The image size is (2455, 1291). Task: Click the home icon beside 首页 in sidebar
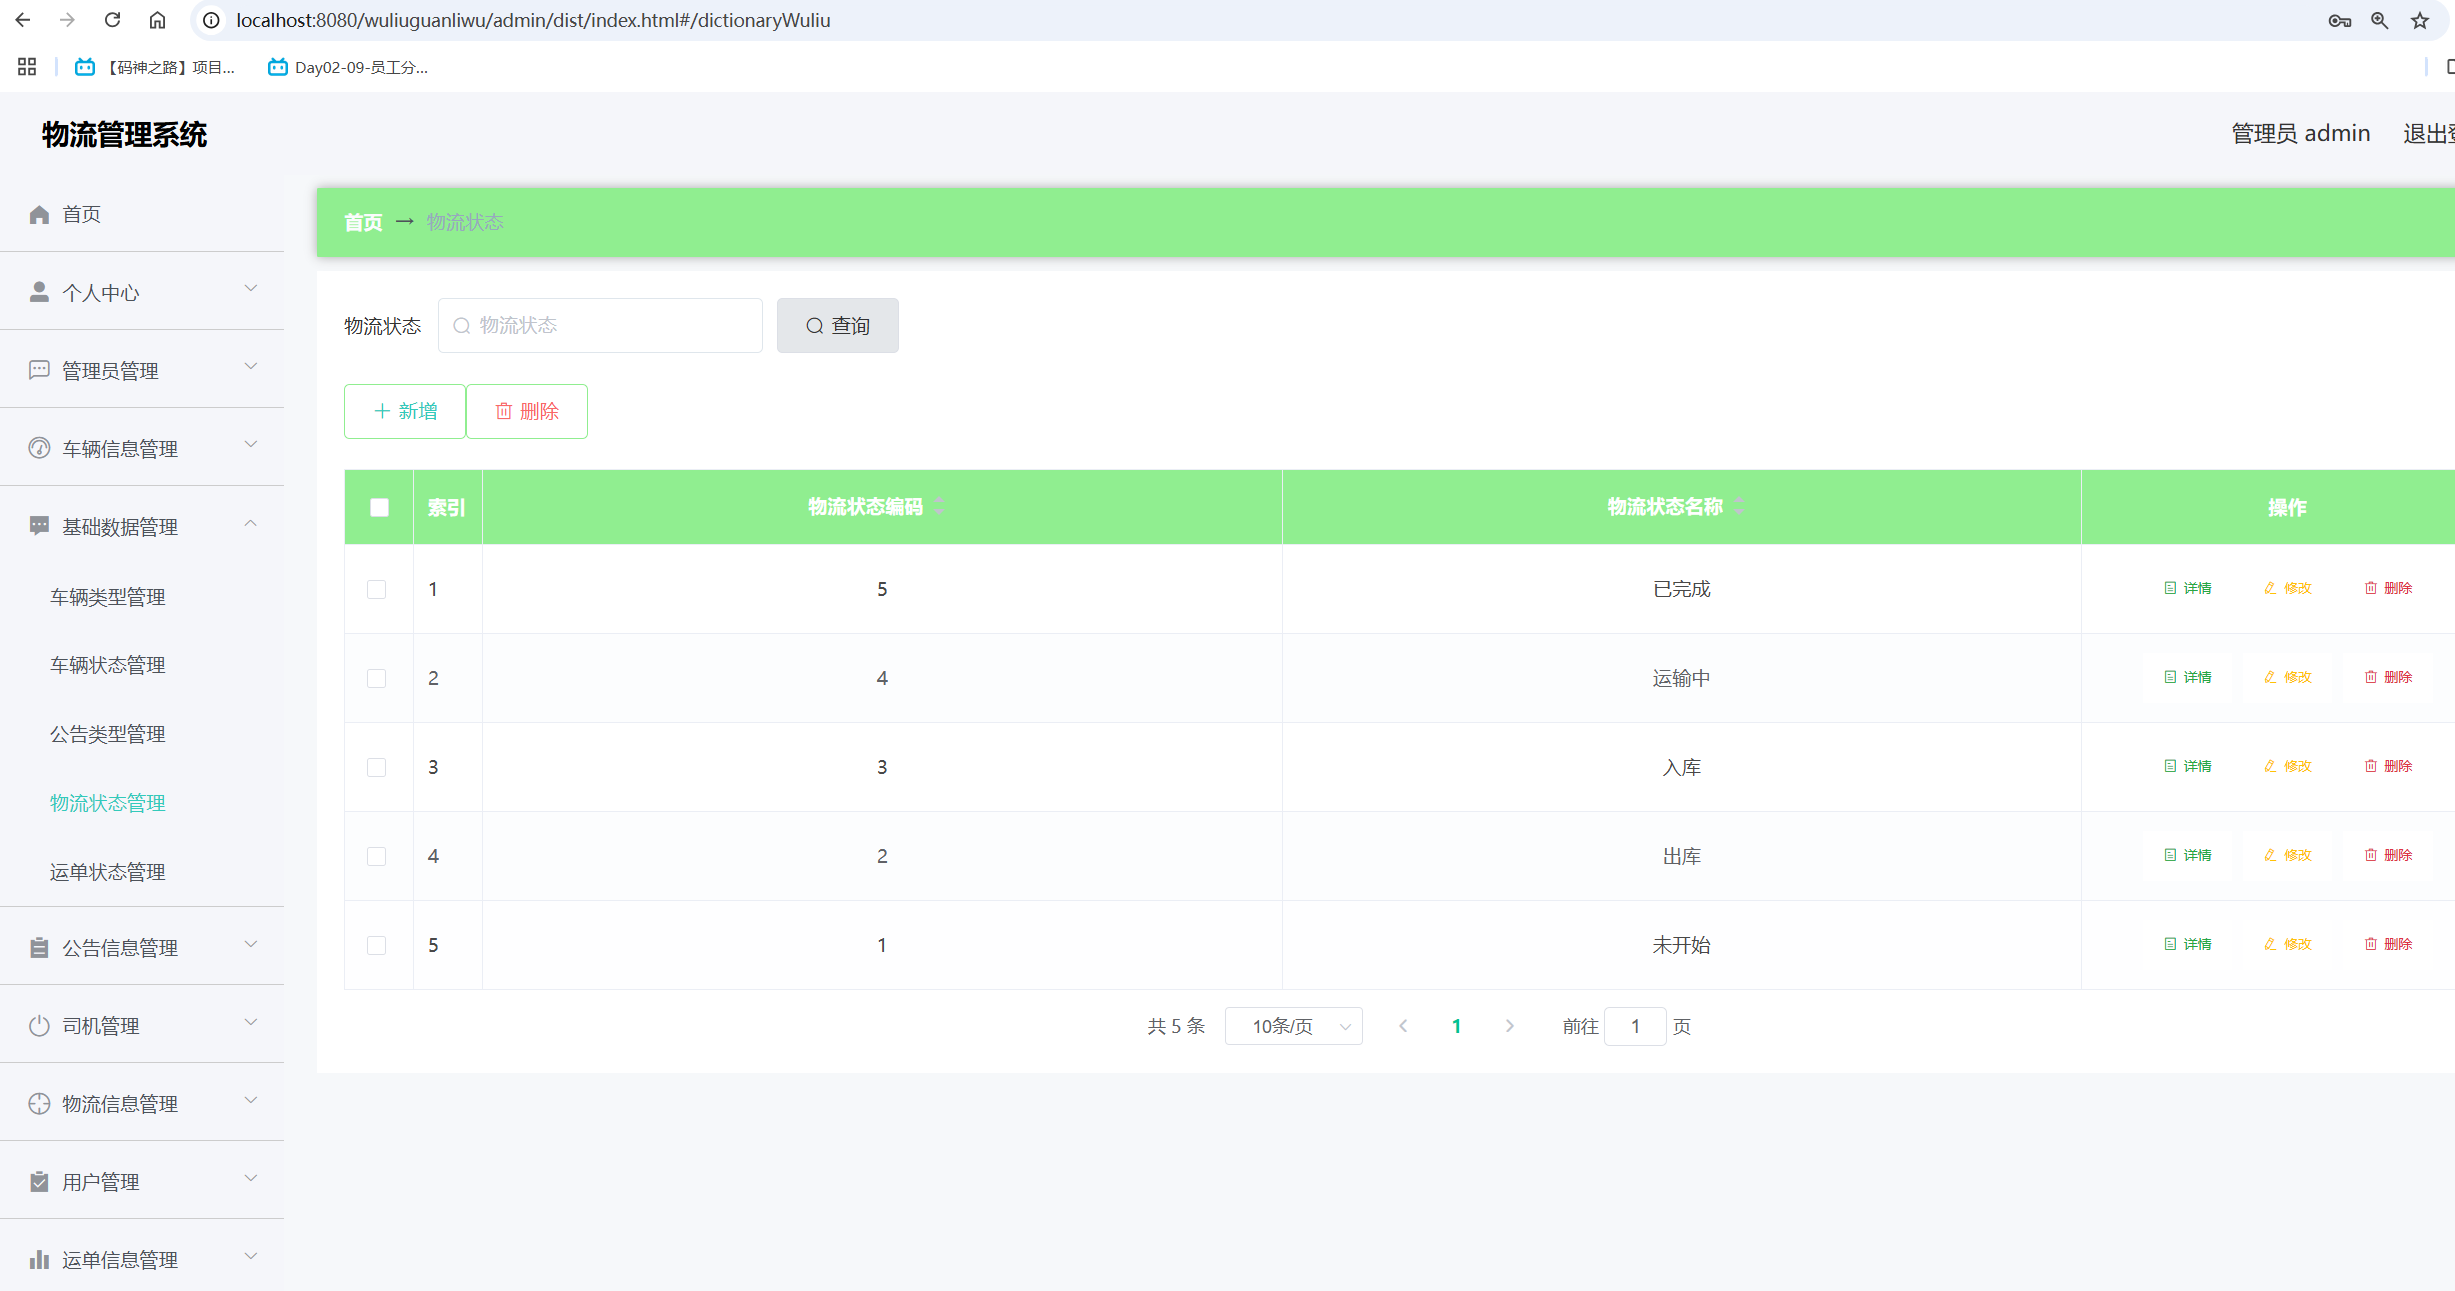[39, 215]
